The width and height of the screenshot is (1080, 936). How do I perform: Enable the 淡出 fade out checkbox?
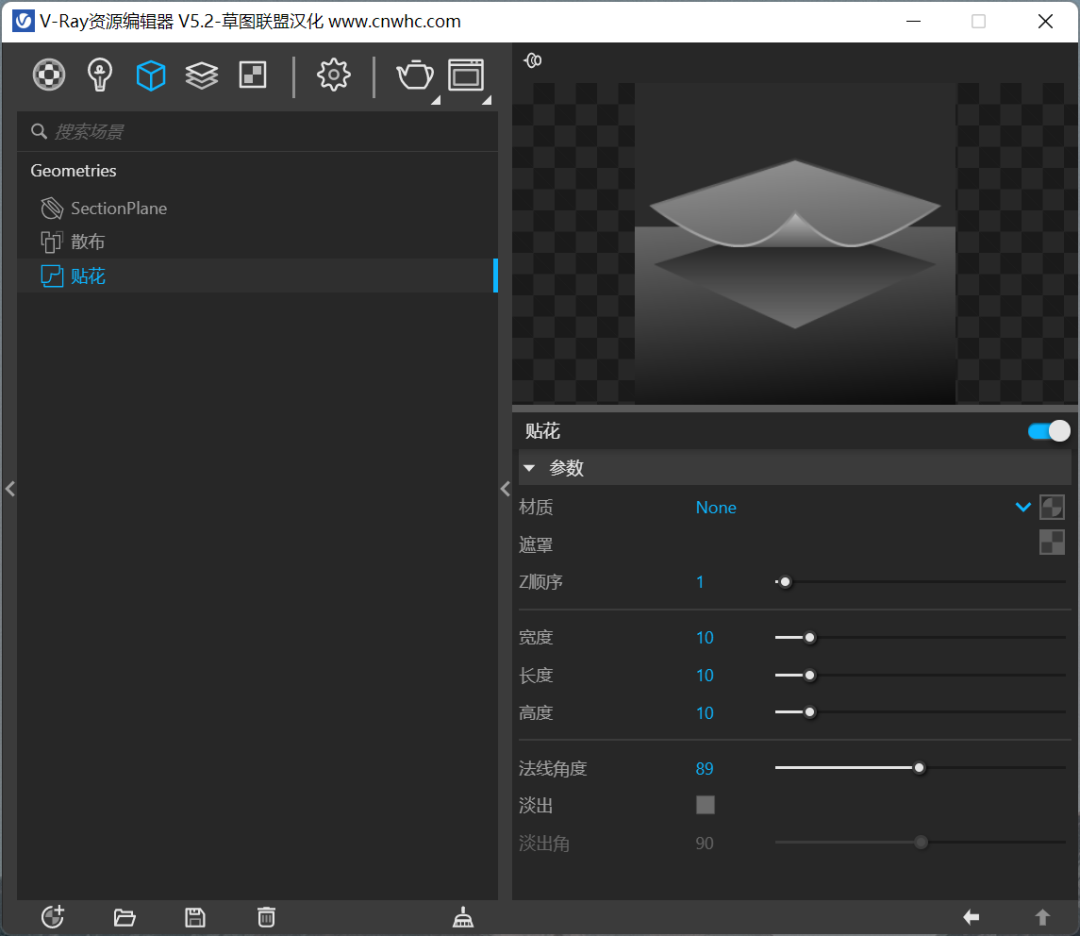pyautogui.click(x=705, y=805)
